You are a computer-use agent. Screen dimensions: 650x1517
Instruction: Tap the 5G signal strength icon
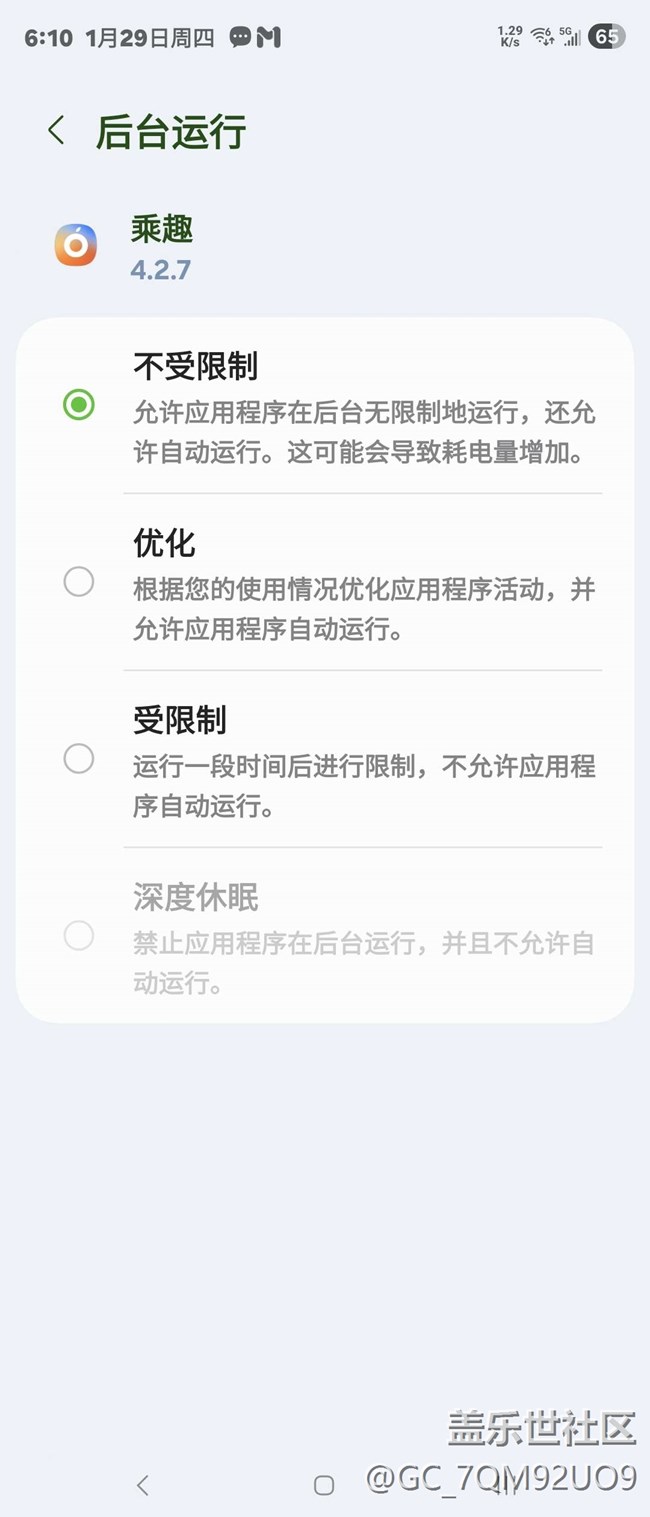click(x=570, y=37)
